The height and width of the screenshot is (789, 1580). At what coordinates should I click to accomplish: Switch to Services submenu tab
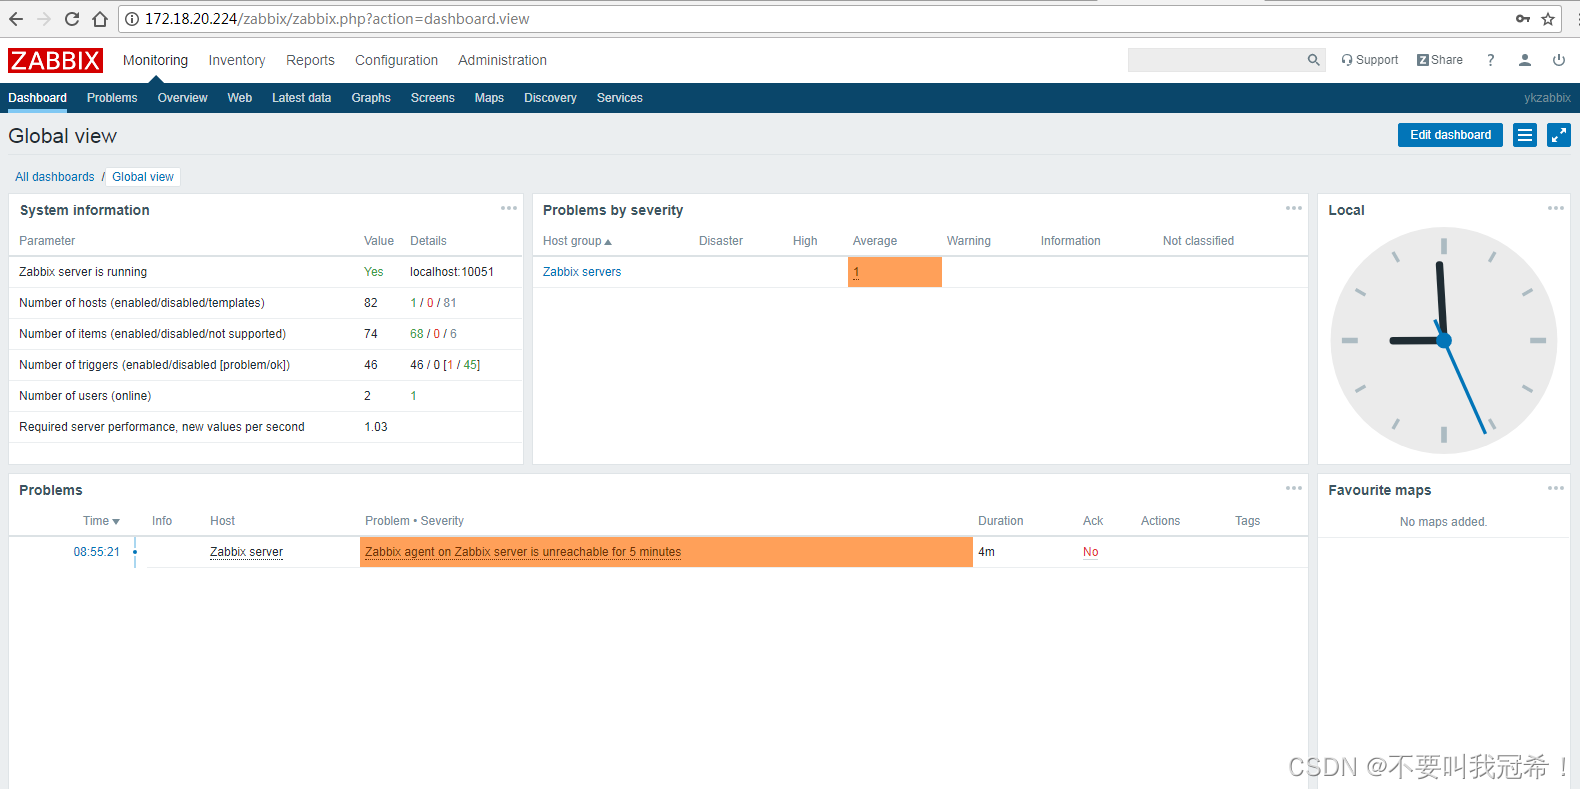point(620,98)
